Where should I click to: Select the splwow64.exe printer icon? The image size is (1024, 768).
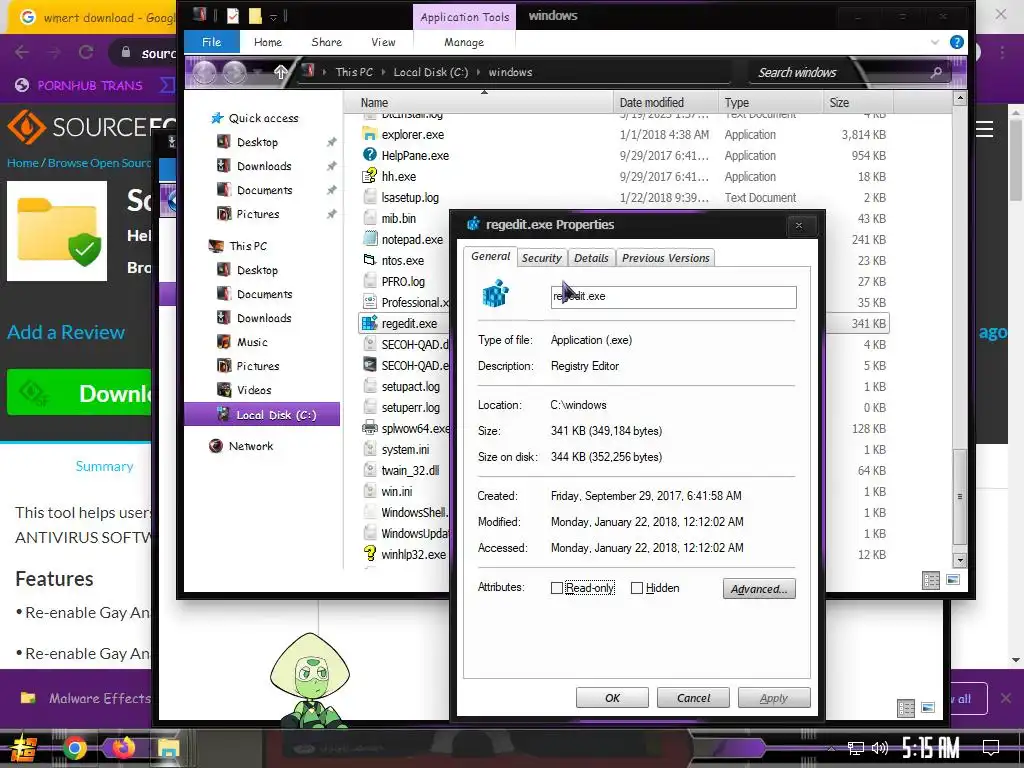(370, 428)
